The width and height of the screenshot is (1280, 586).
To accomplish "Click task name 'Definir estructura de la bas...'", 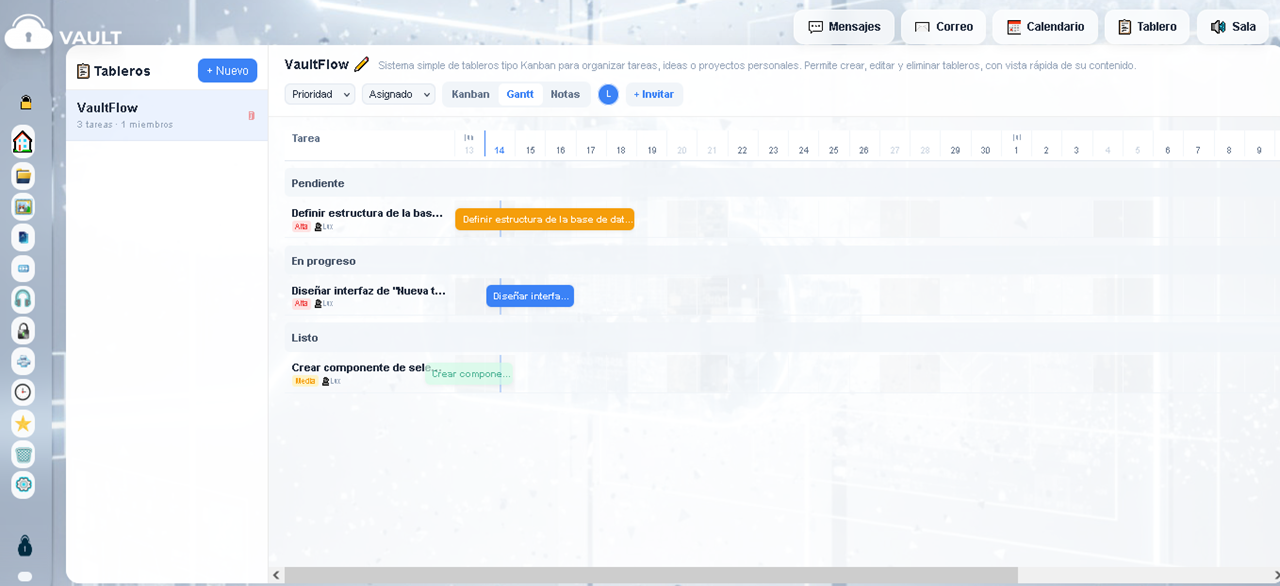I will pos(367,213).
